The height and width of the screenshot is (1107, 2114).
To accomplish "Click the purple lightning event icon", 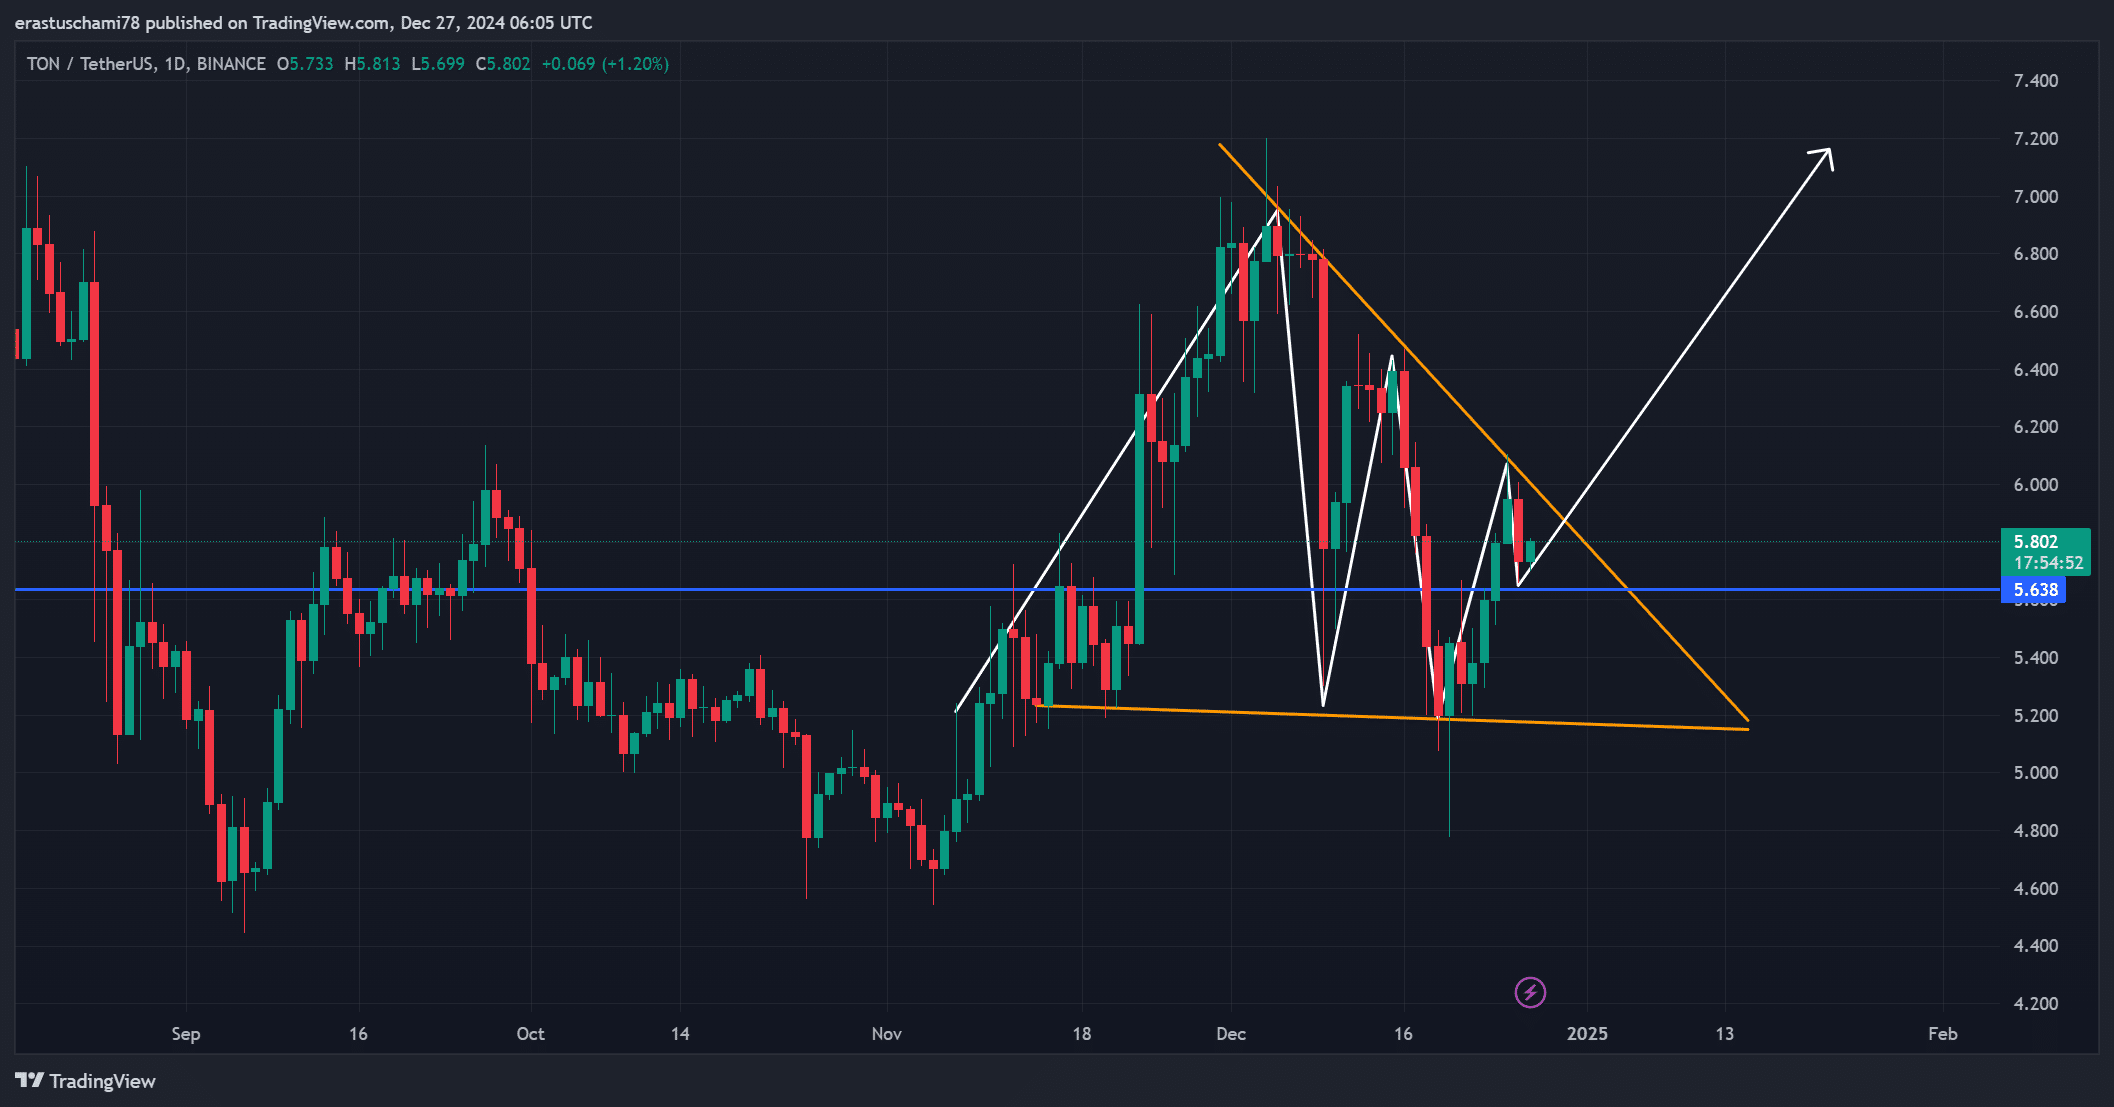I will [1530, 992].
